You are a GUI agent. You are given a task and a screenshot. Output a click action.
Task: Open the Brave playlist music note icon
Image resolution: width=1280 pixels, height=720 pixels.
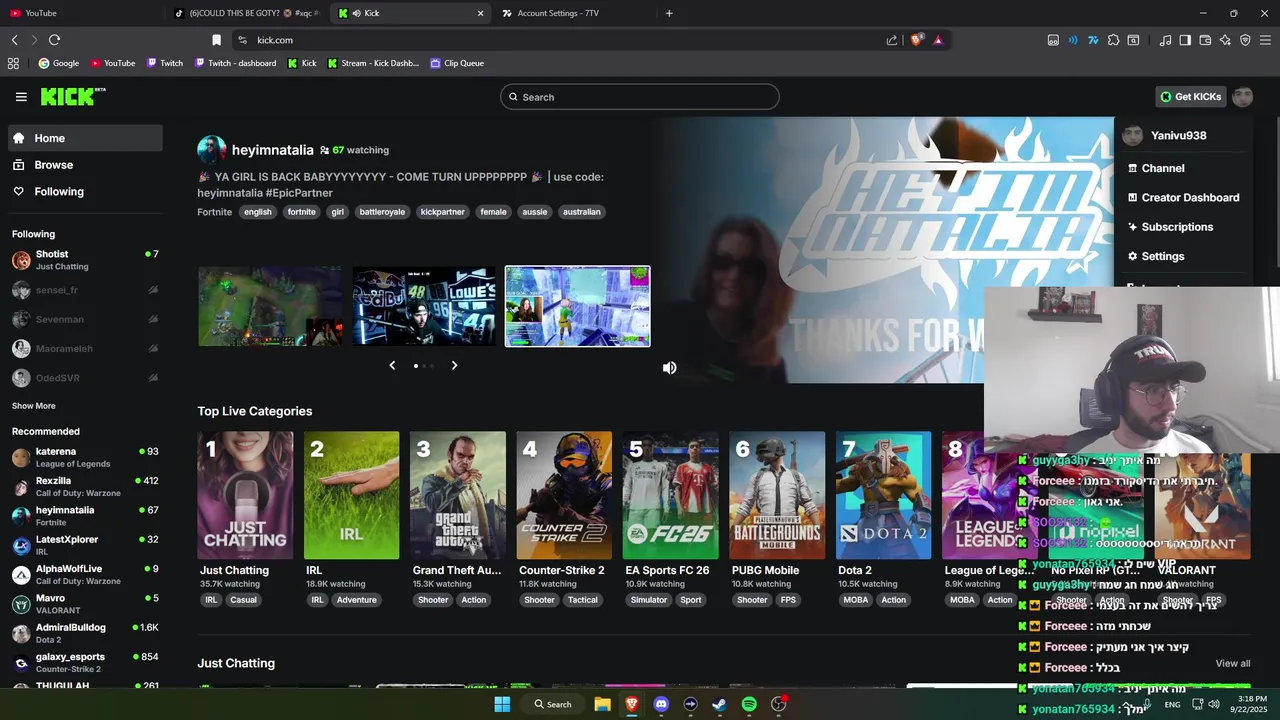coord(1165,40)
